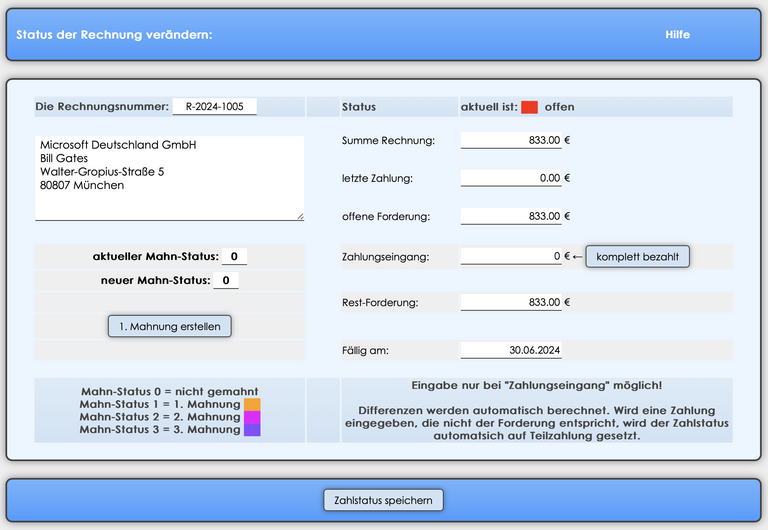This screenshot has width=768, height=530.
Task: Select the Summe Rechnung amount field
Action: tap(511, 140)
